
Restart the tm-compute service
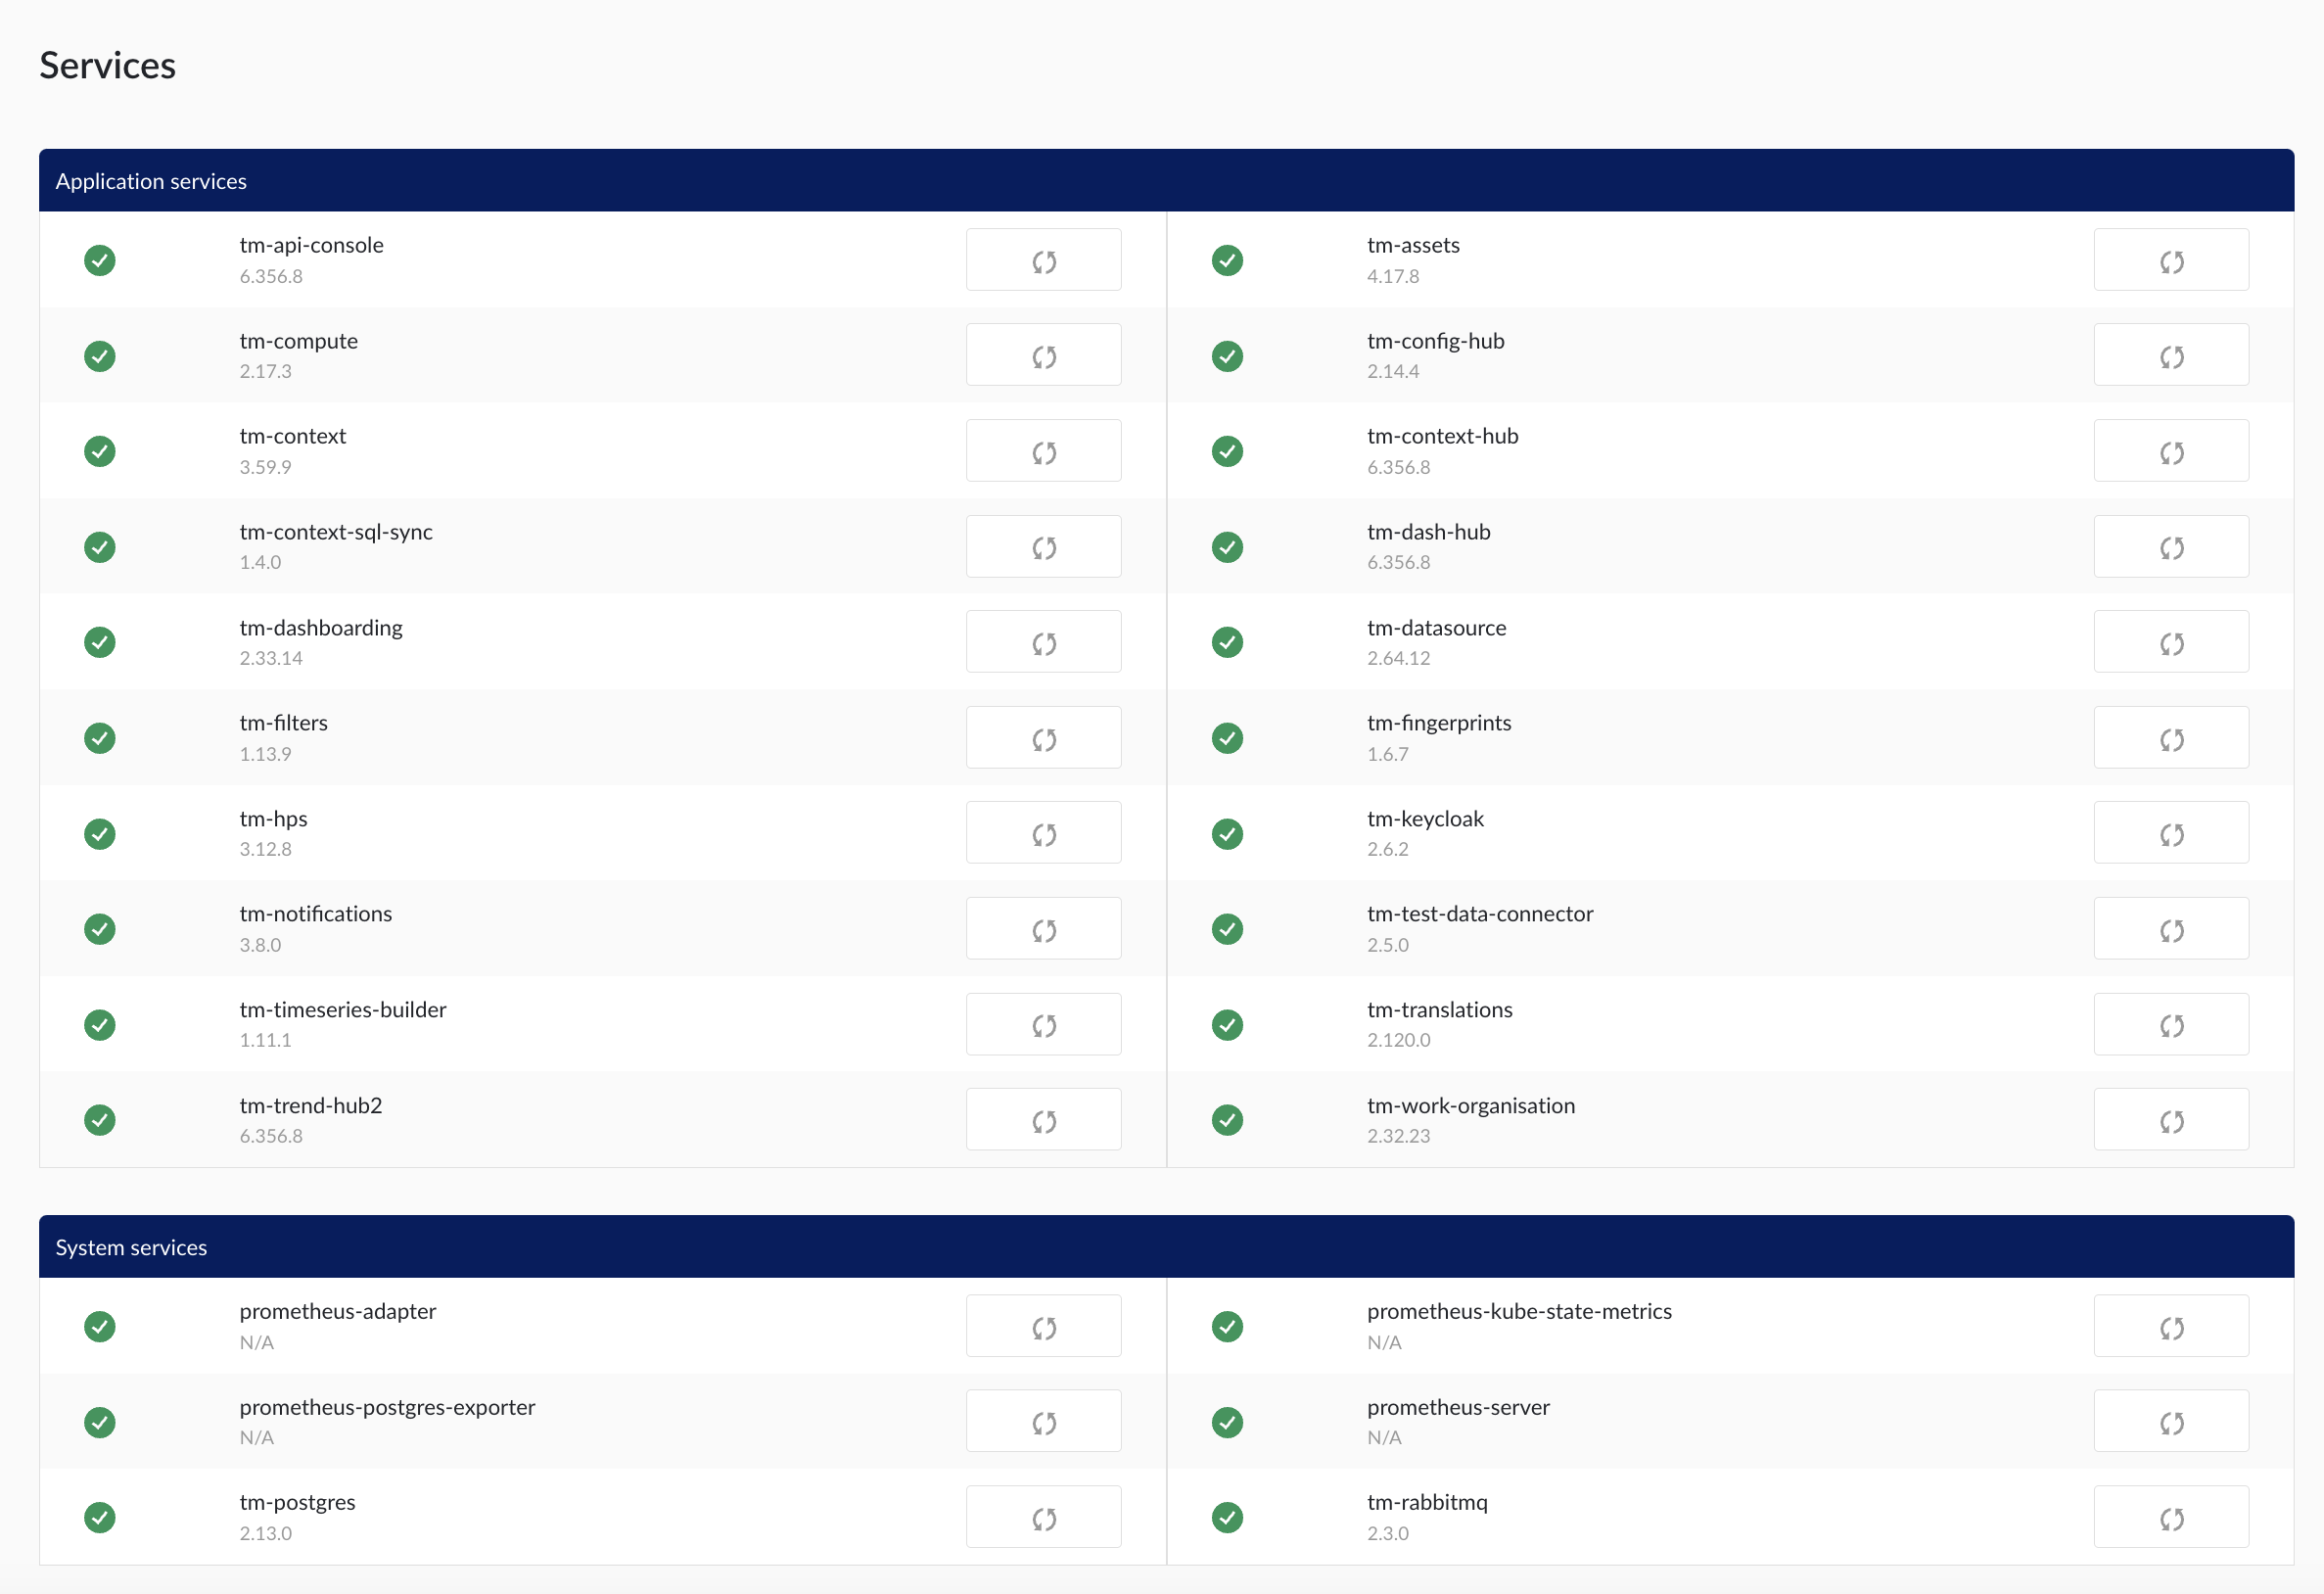[1043, 355]
